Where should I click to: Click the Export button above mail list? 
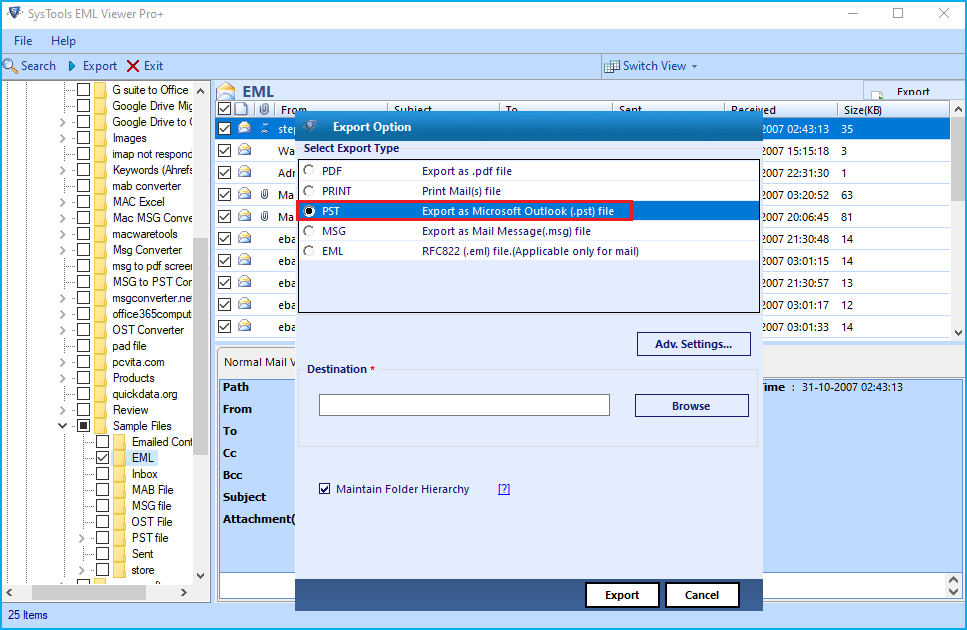pyautogui.click(x=913, y=91)
